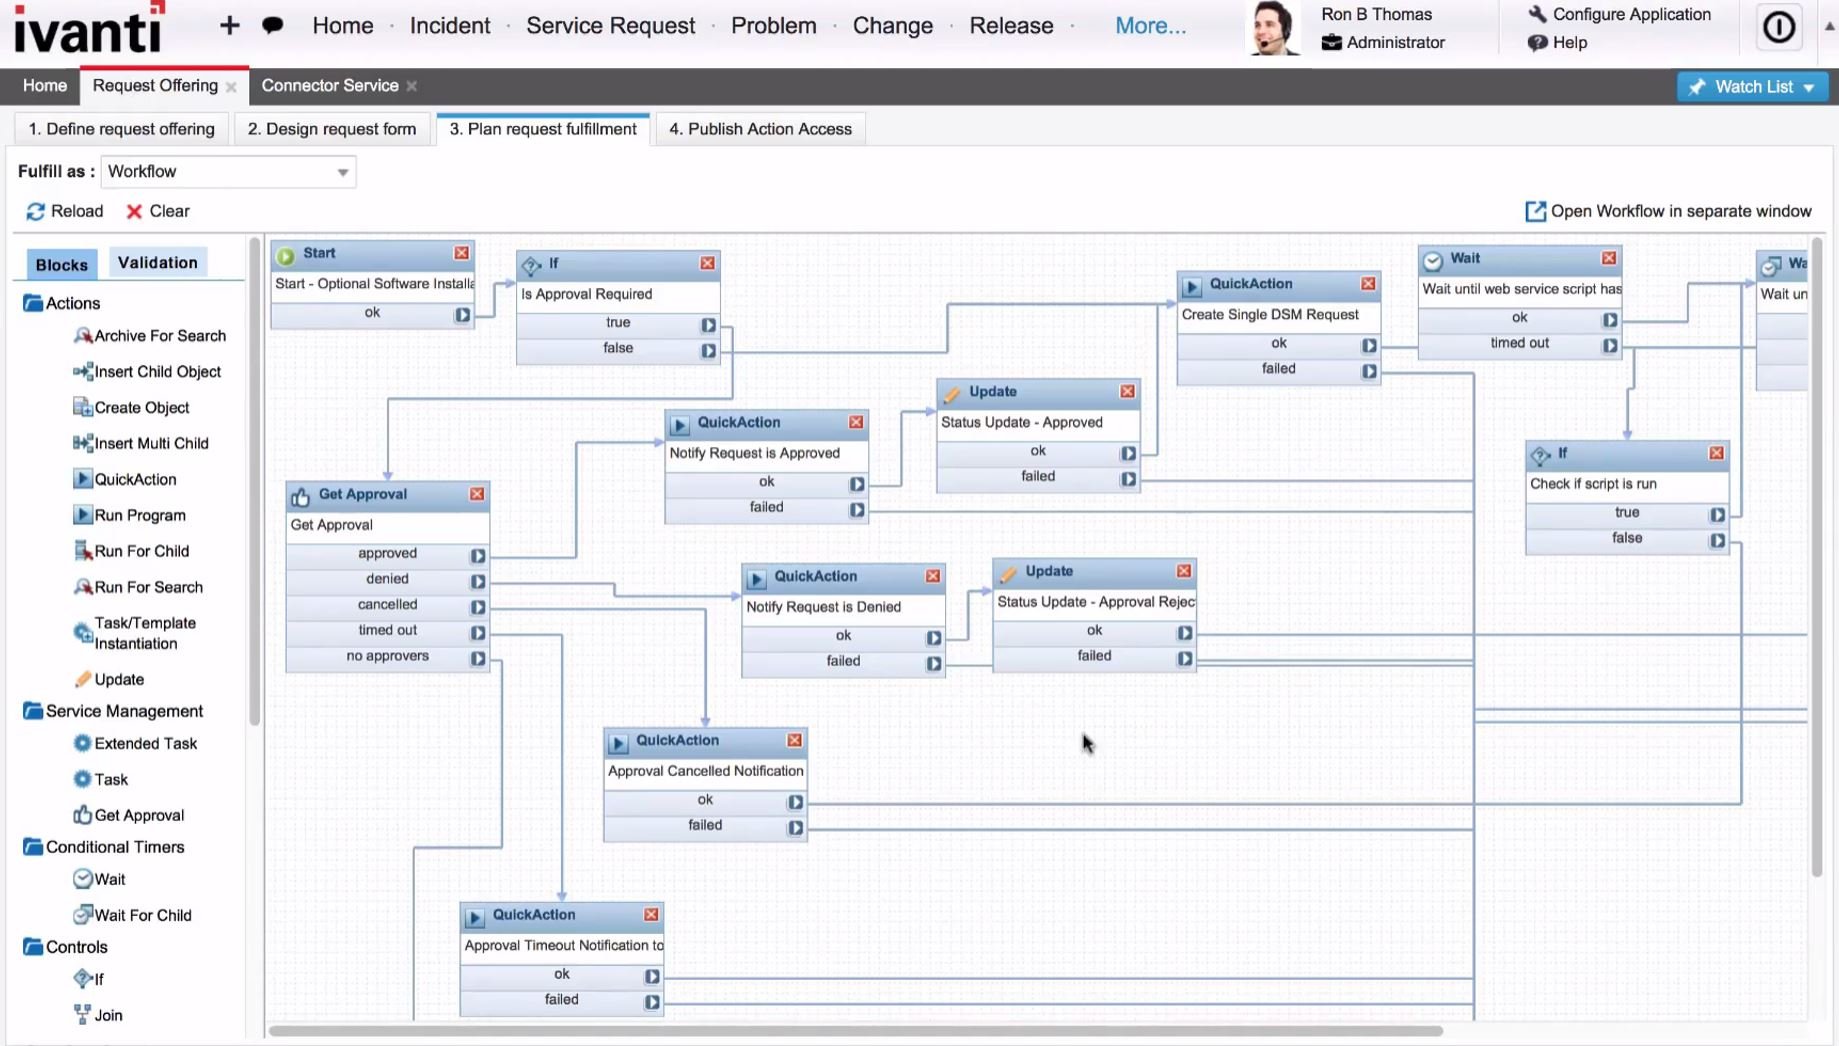1839x1046 pixels.
Task: Click the red Clear X icon
Action: pos(134,211)
